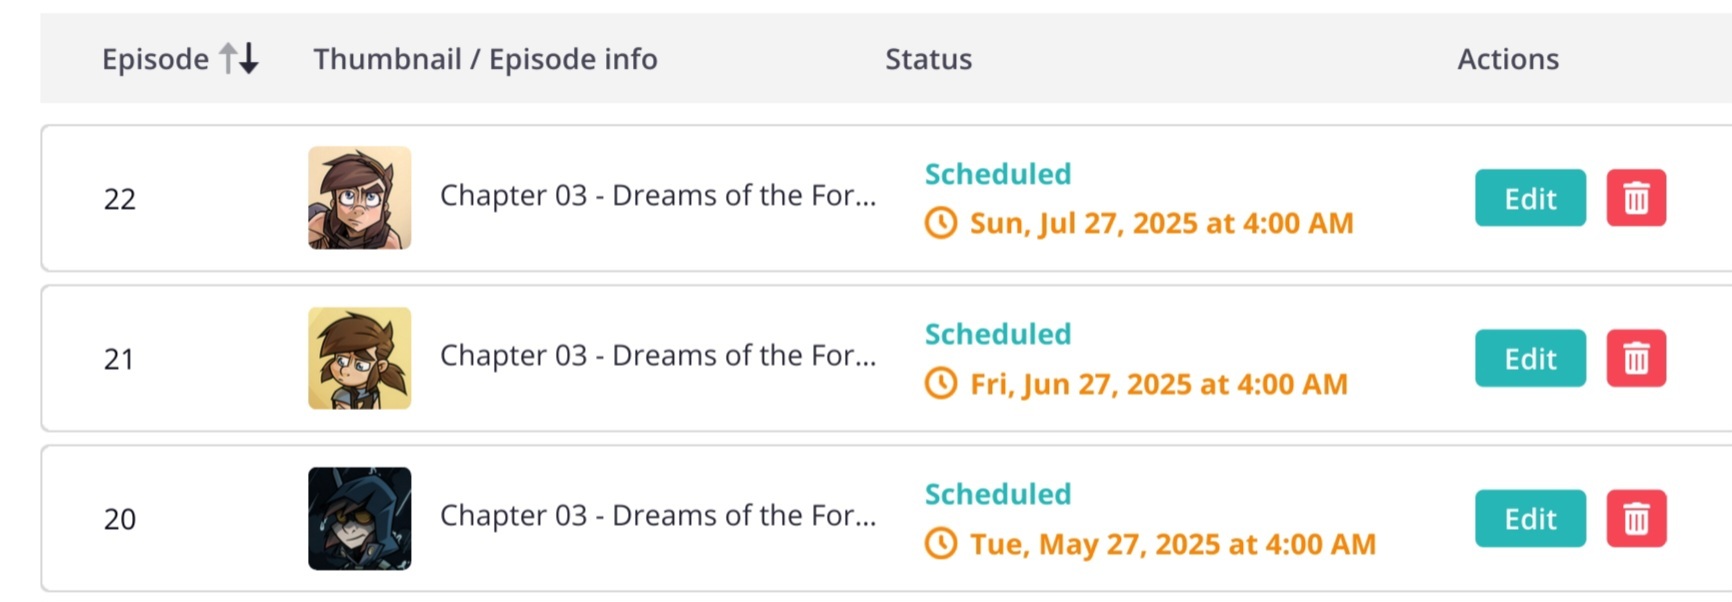Edit episode 22
Viewport: 1732px width, 602px height.
click(1529, 198)
